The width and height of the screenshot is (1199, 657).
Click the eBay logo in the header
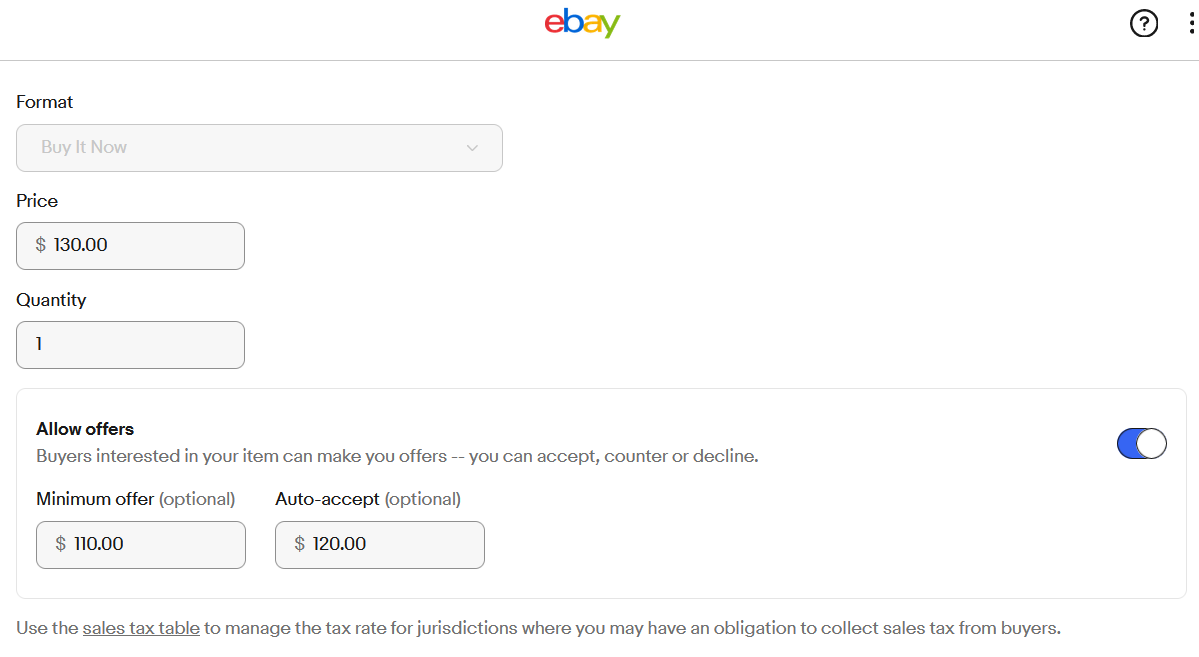point(582,23)
